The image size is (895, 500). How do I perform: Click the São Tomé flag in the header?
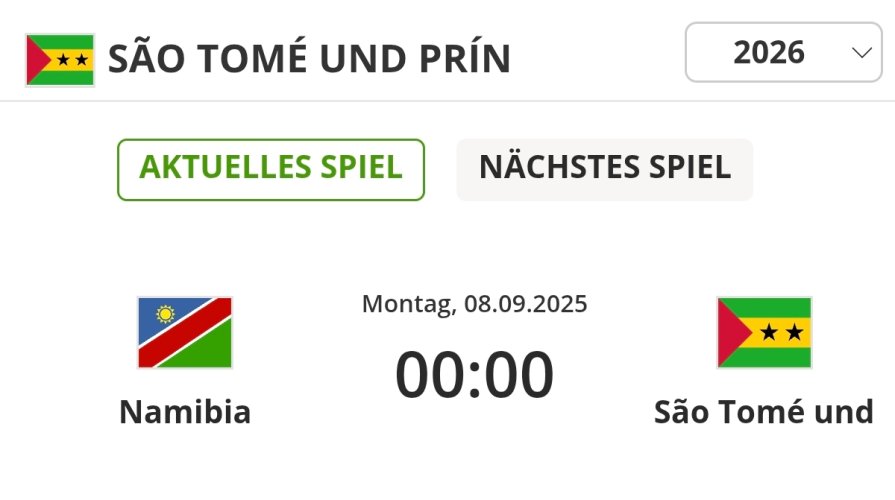tap(60, 60)
